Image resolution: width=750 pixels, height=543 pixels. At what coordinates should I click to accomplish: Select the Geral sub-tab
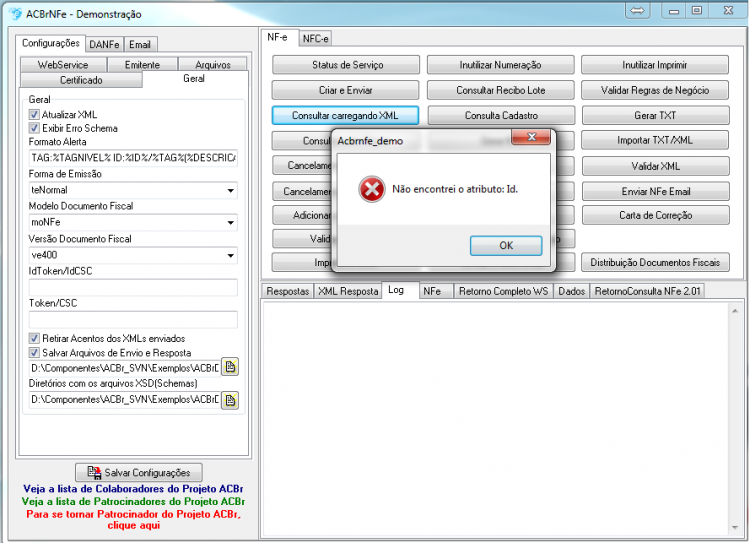pos(194,78)
